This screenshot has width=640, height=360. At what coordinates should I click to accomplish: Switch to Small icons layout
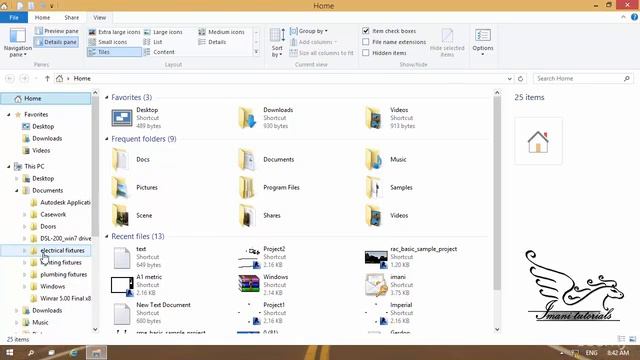[108, 42]
